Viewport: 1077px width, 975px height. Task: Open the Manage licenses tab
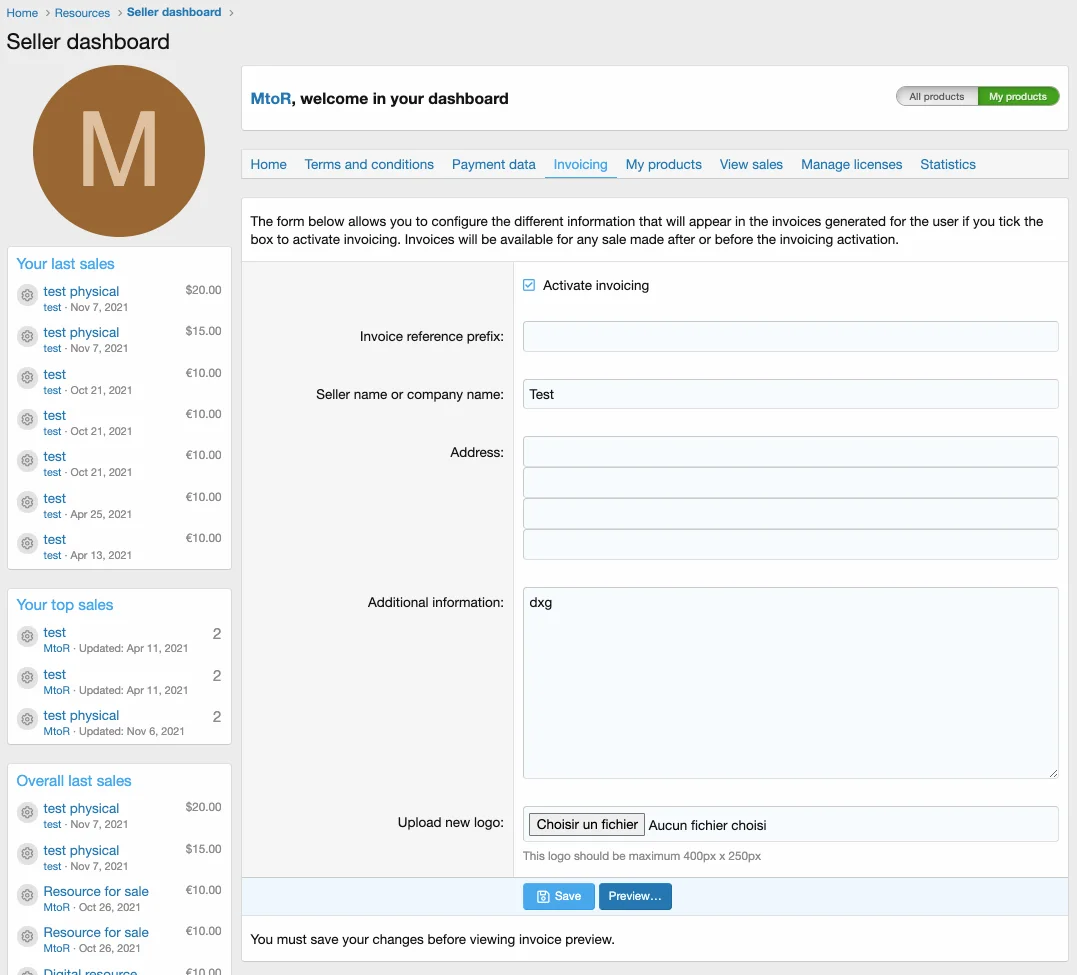click(851, 164)
